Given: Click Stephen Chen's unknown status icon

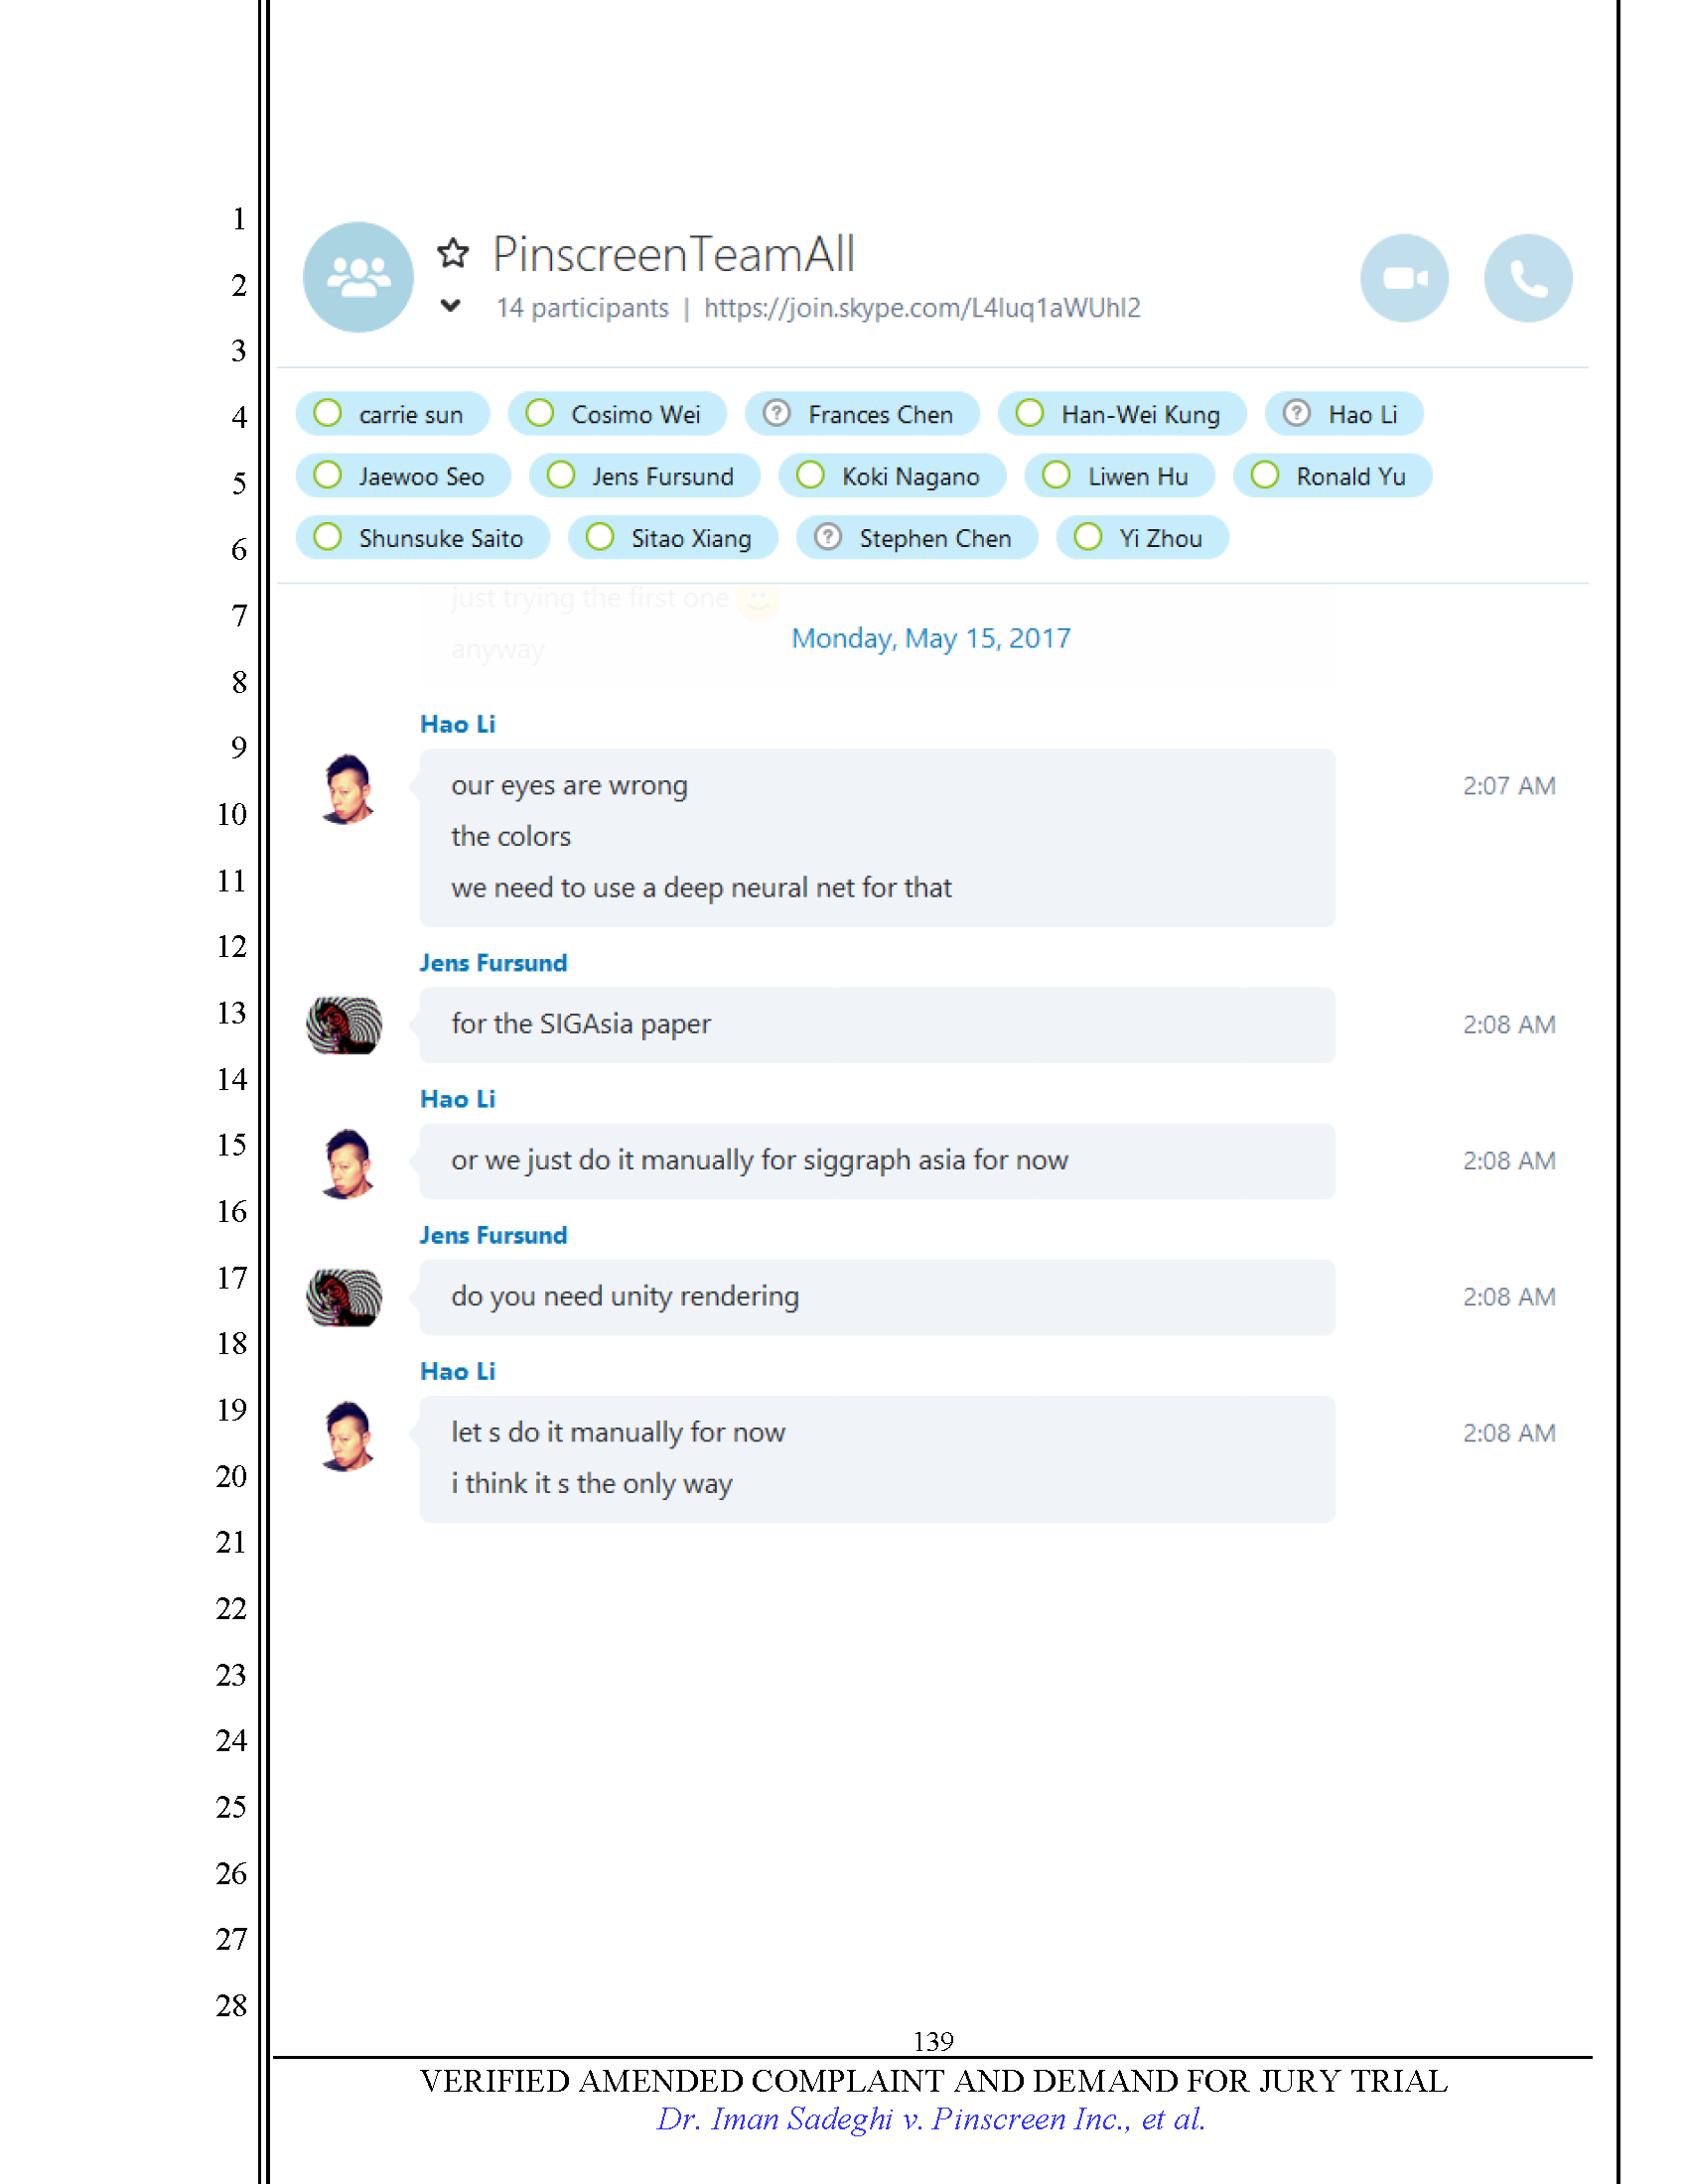Looking at the screenshot, I should pos(828,537).
